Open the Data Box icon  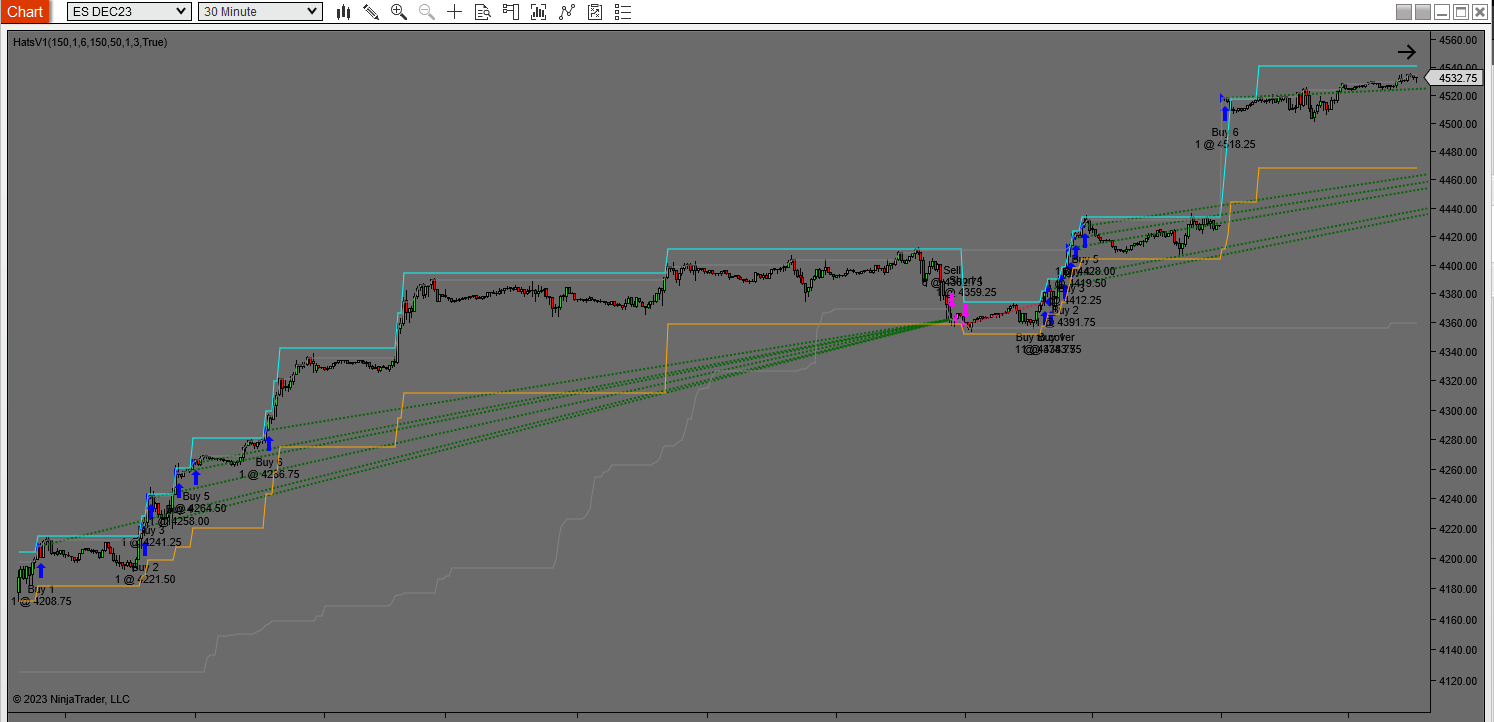482,12
